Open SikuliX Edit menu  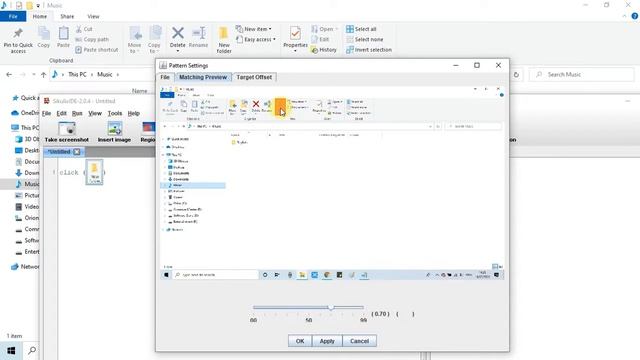(x=62, y=113)
